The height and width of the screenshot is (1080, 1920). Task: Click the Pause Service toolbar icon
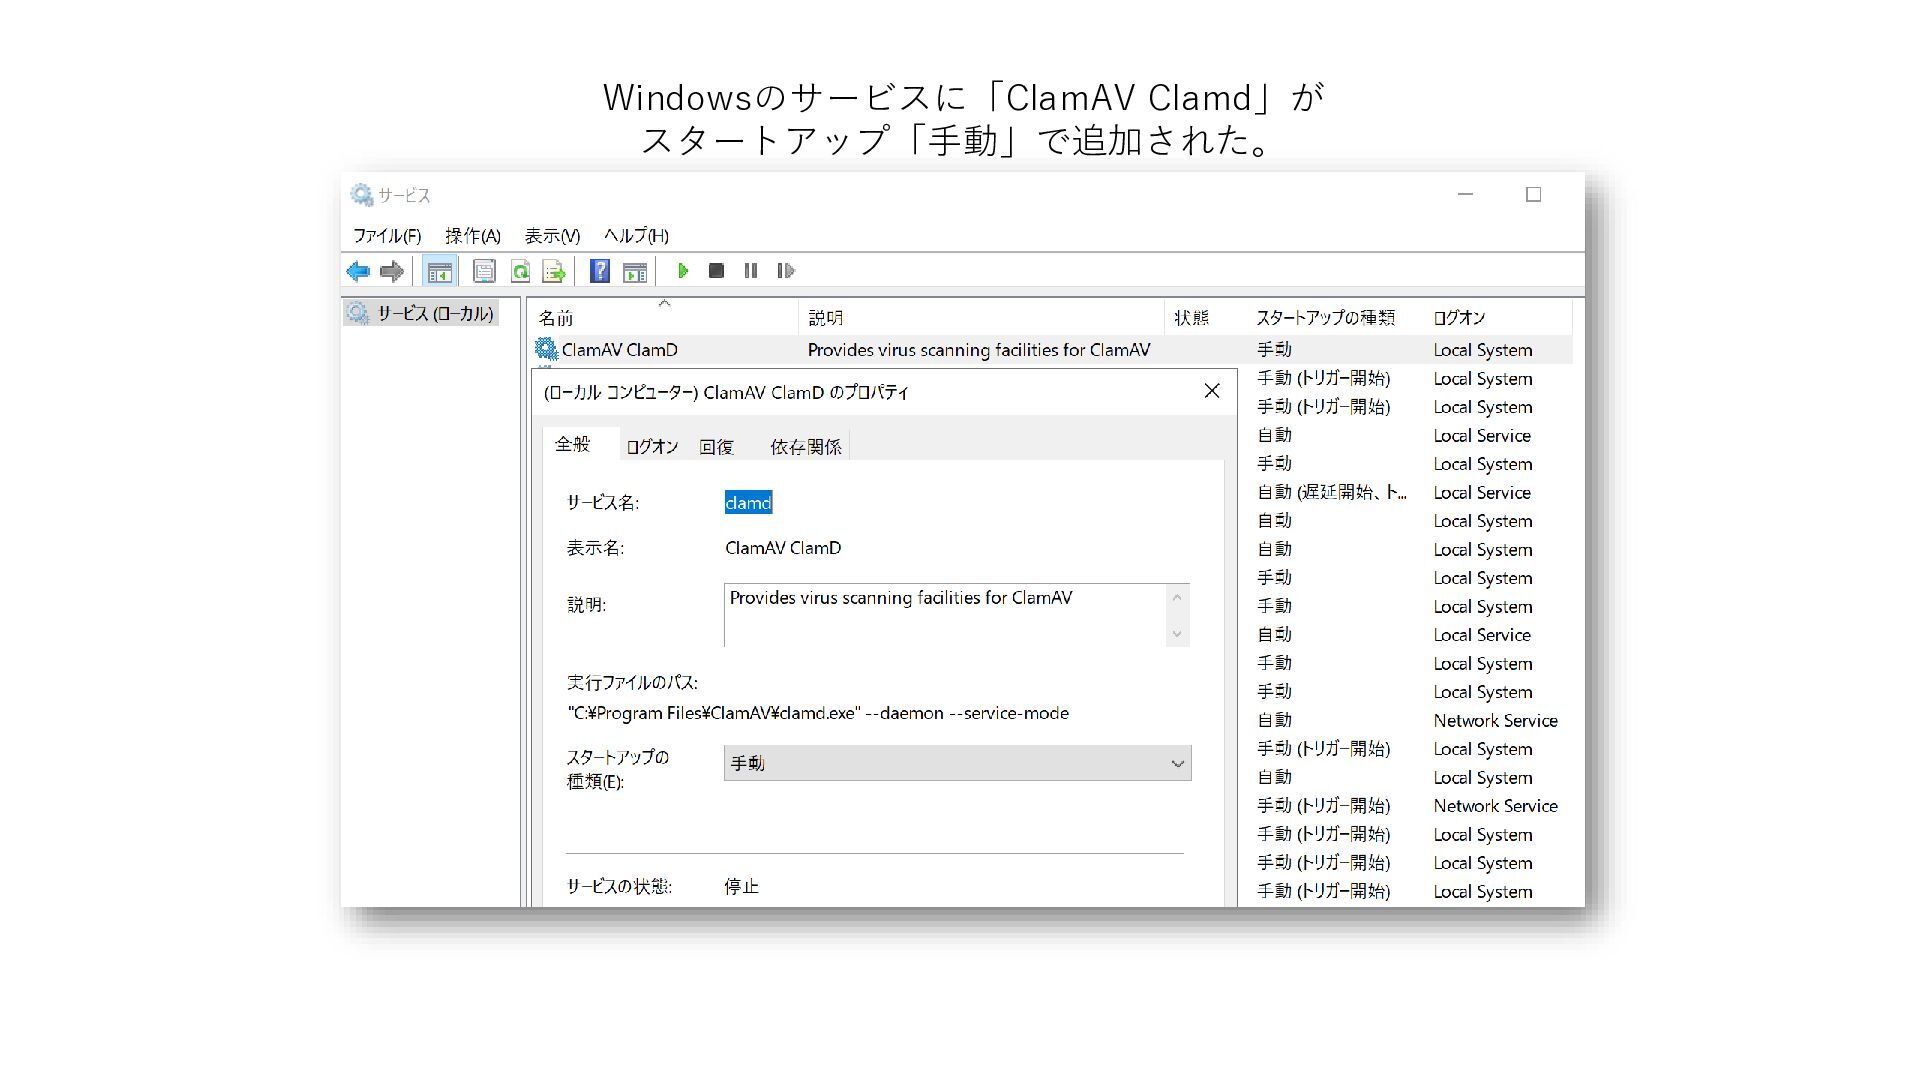point(751,271)
